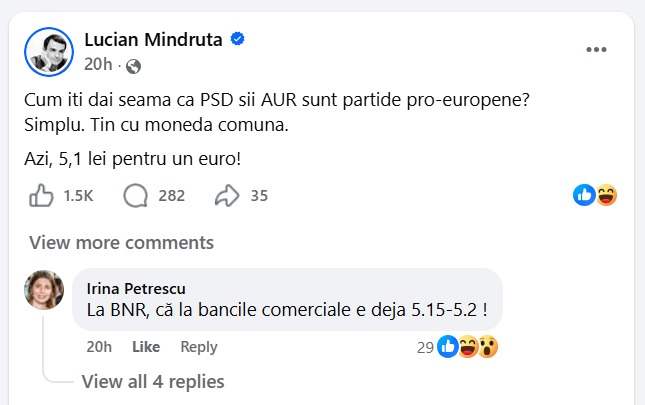The height and width of the screenshot is (405, 645).
Task: Open Irina Petrescu profile name link
Action: (x=136, y=288)
